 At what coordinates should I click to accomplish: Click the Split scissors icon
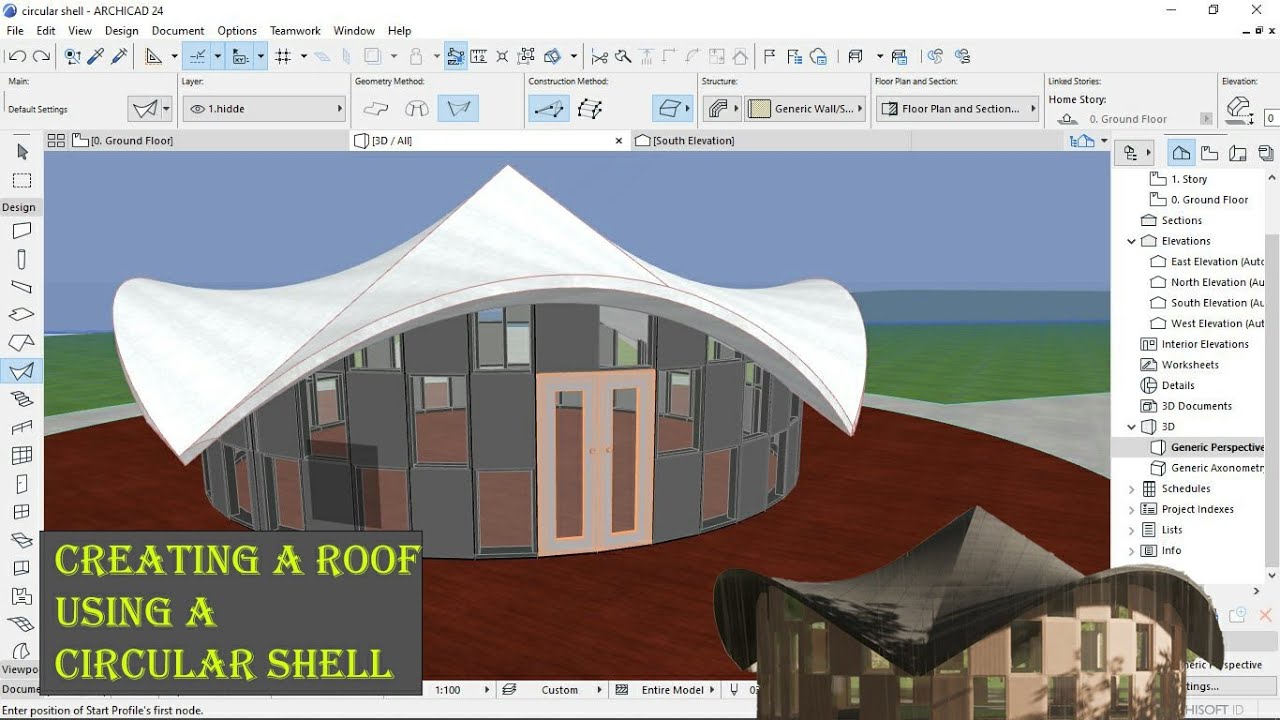click(x=600, y=57)
